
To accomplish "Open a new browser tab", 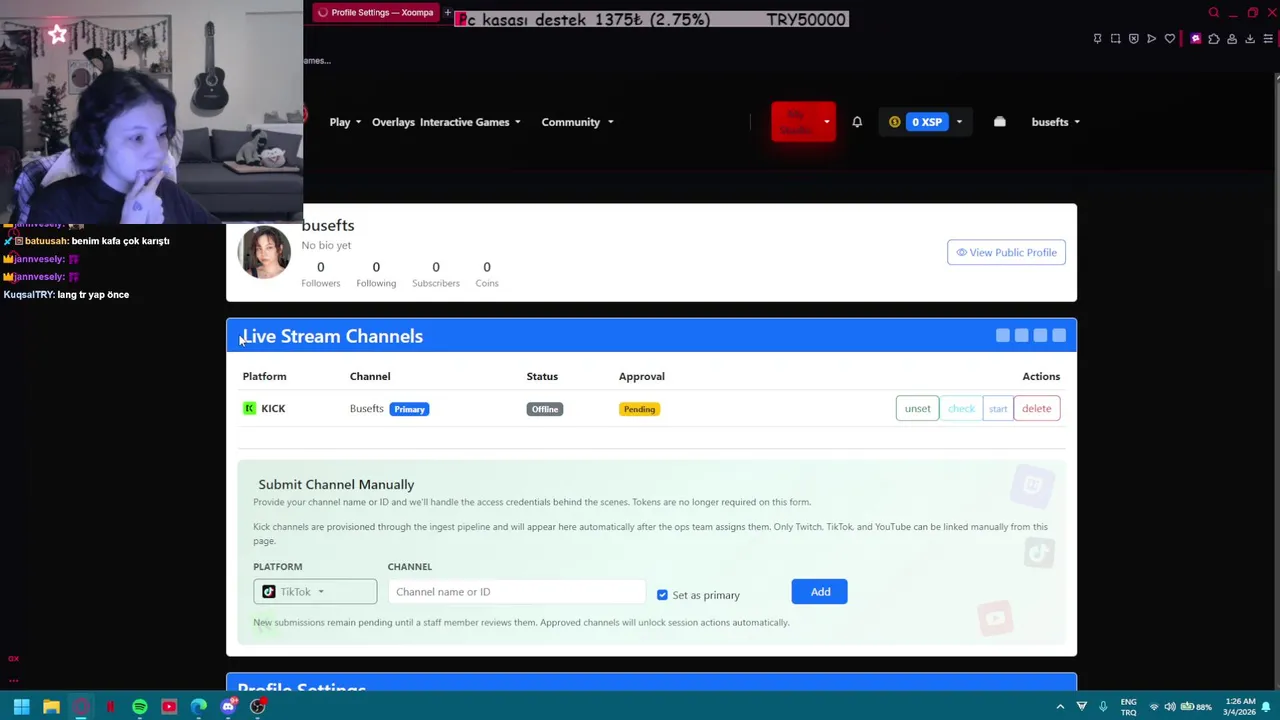I will [x=447, y=12].
